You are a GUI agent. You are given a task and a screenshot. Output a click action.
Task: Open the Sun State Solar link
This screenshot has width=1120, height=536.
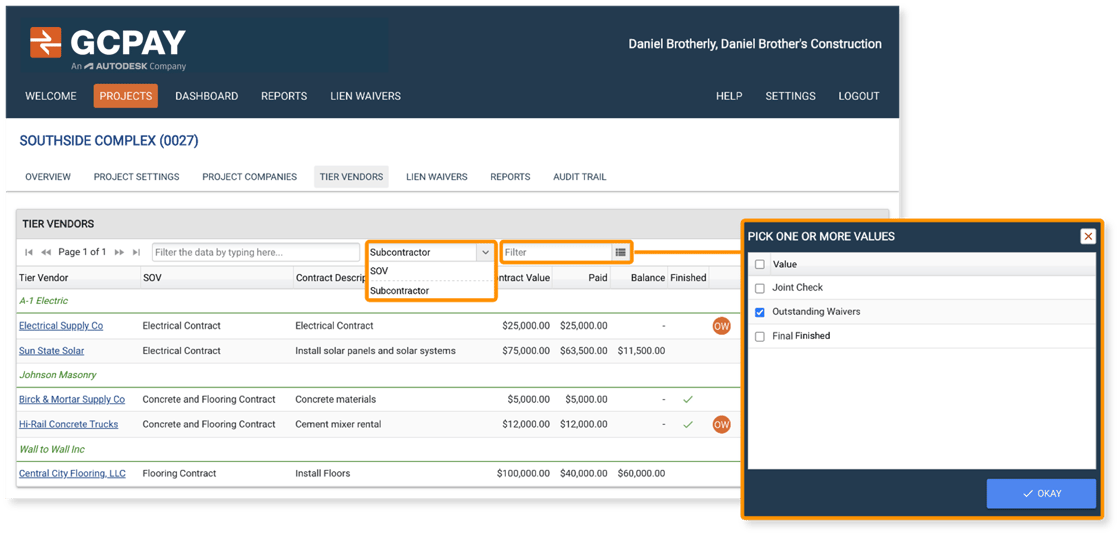(51, 351)
